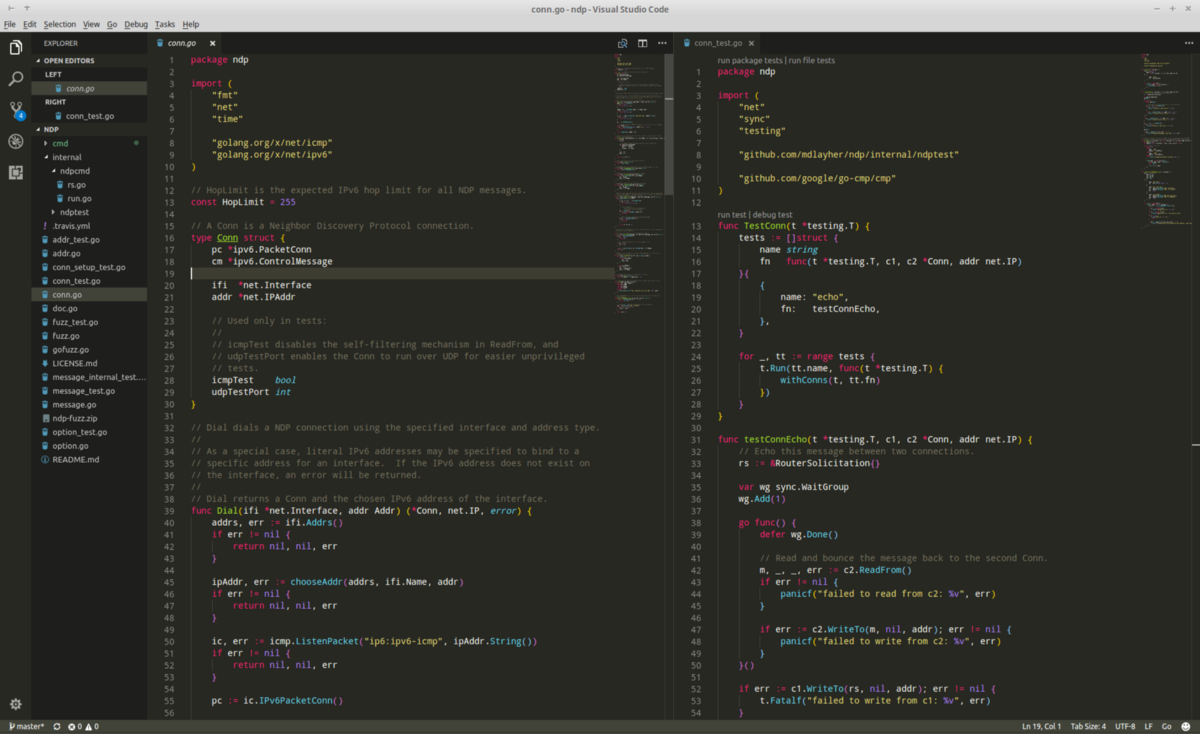1200x734 pixels.
Task: Open the Search view in activity bar
Action: [16, 78]
